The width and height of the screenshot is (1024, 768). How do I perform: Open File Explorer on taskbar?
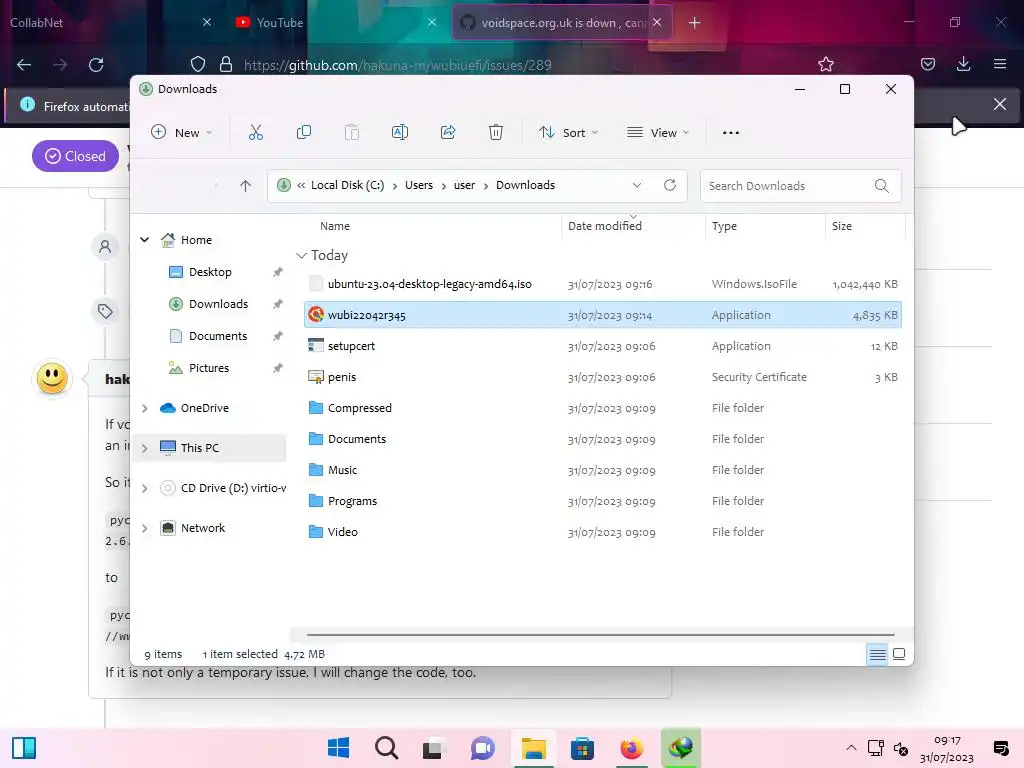coord(534,748)
